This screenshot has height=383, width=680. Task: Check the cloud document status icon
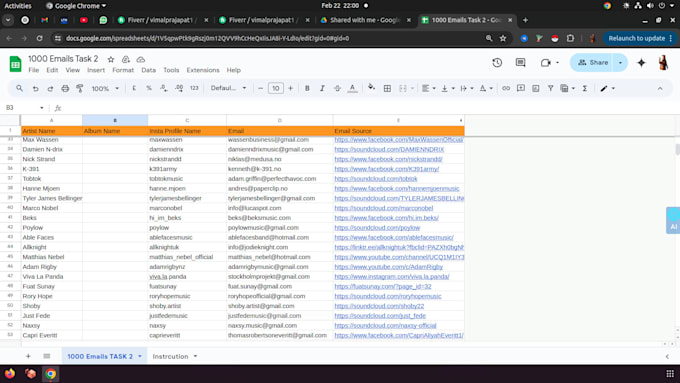click(141, 59)
